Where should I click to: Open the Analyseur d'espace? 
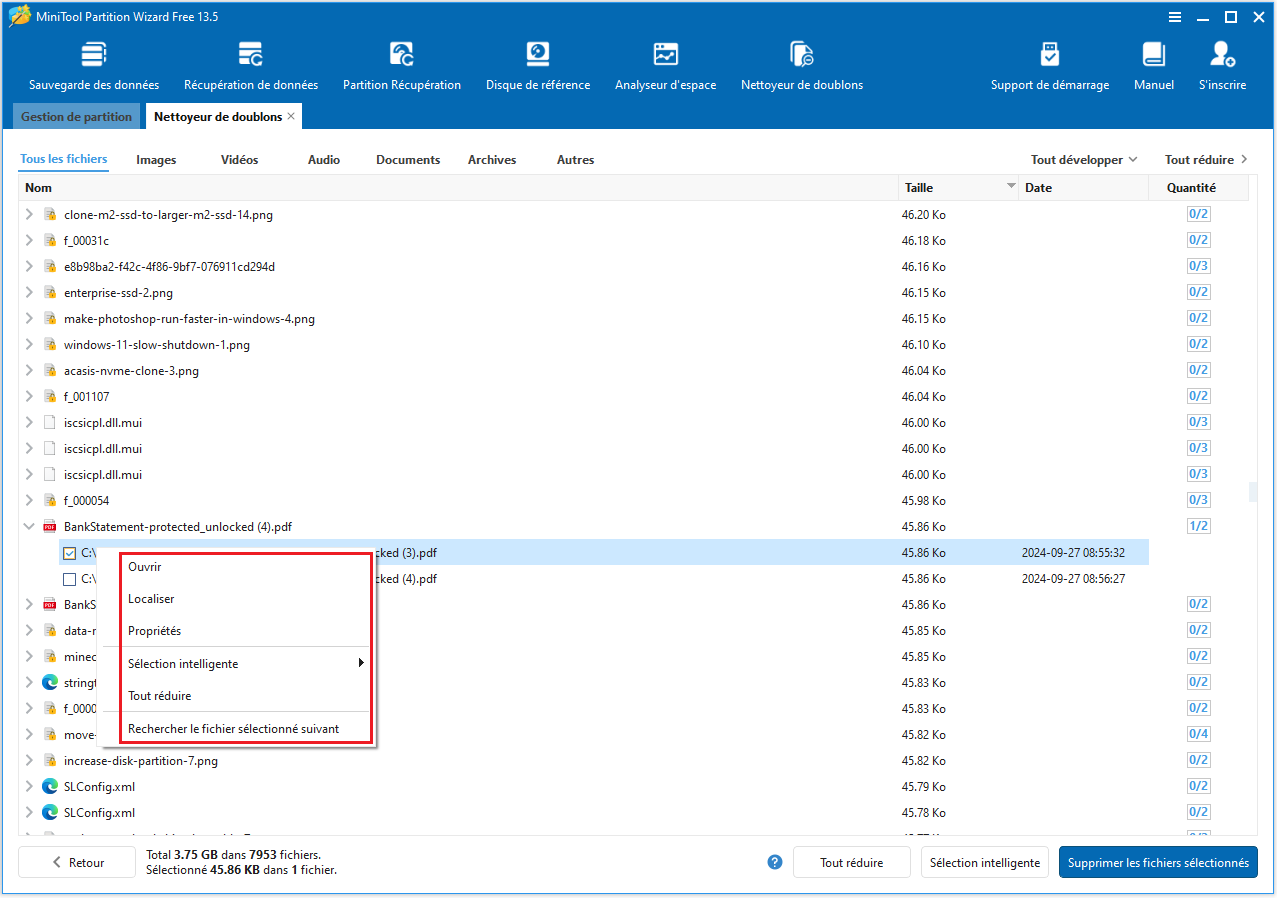click(x=665, y=63)
